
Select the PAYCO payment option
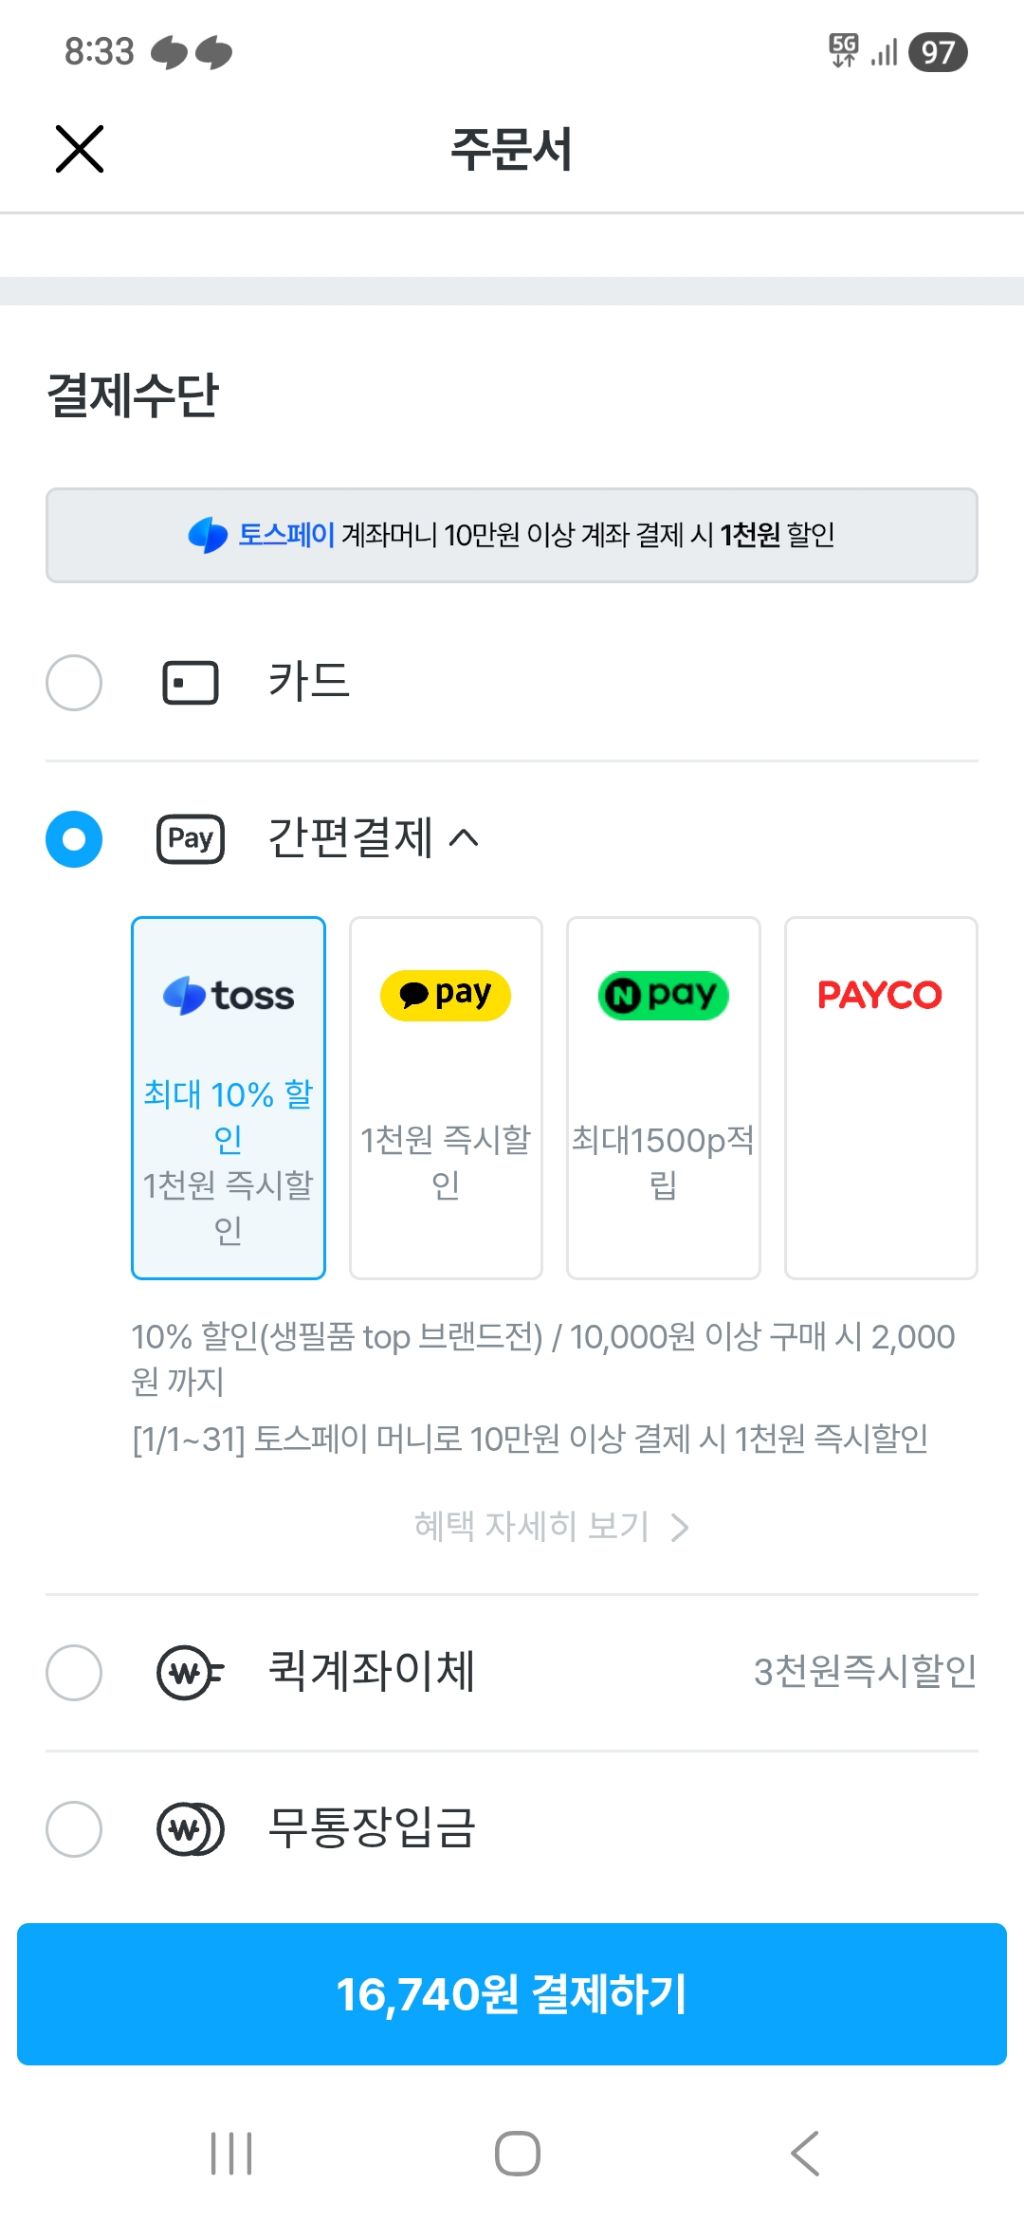[x=880, y=1095]
